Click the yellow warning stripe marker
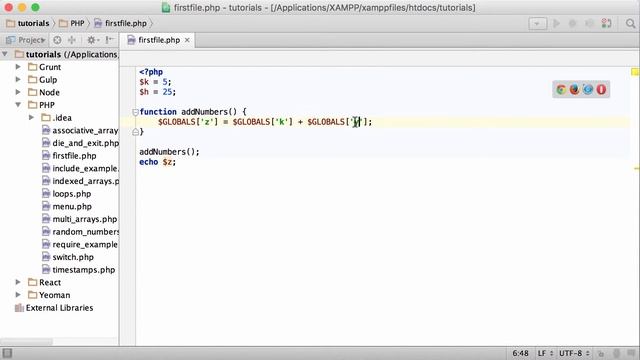 click(x=637, y=168)
